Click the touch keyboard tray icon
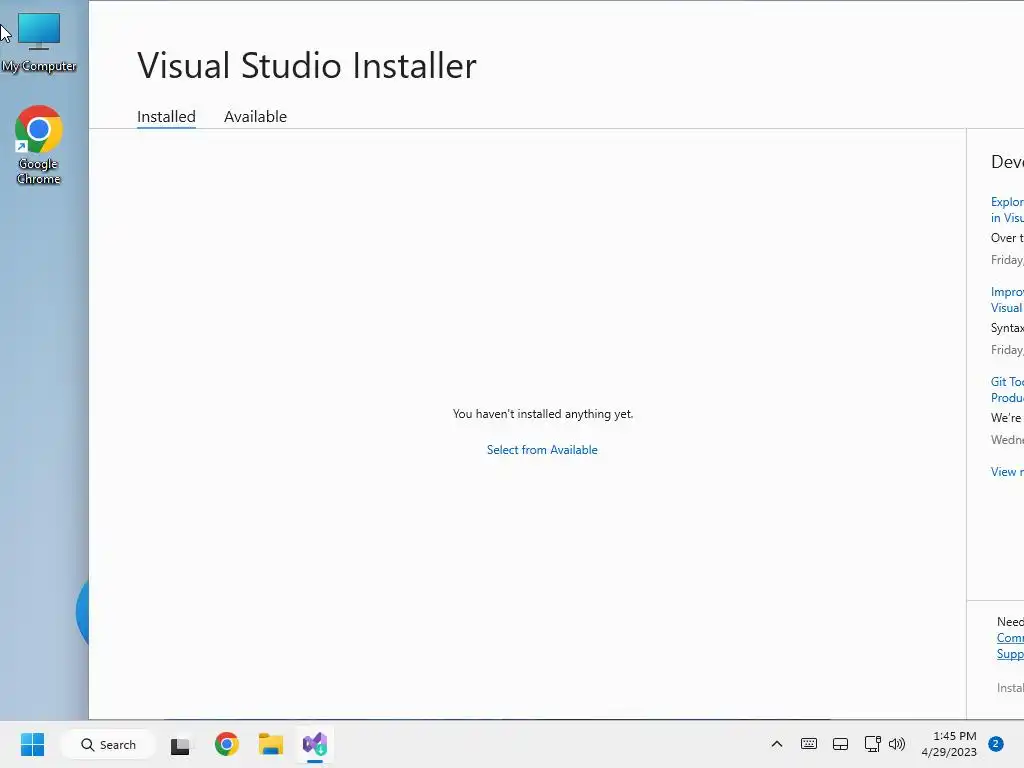The image size is (1024, 768). 808,744
